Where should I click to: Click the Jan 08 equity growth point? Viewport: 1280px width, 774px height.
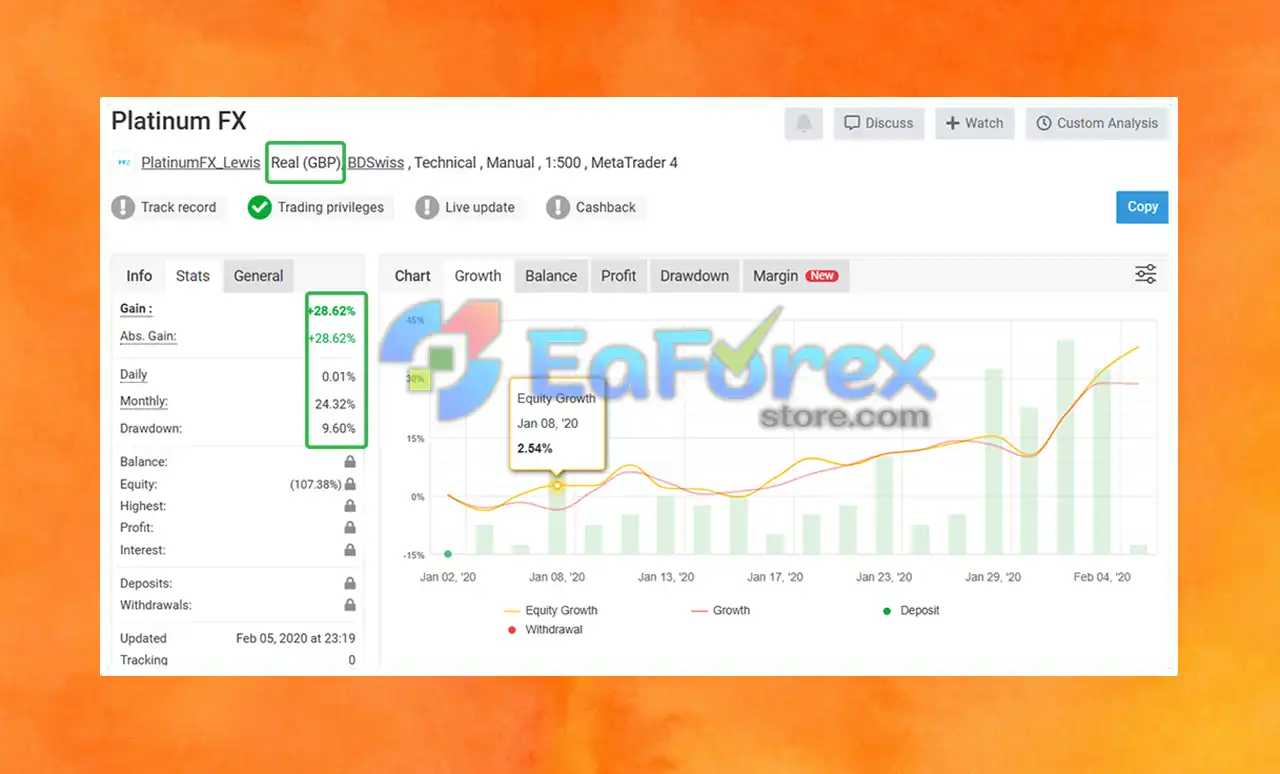pos(558,485)
